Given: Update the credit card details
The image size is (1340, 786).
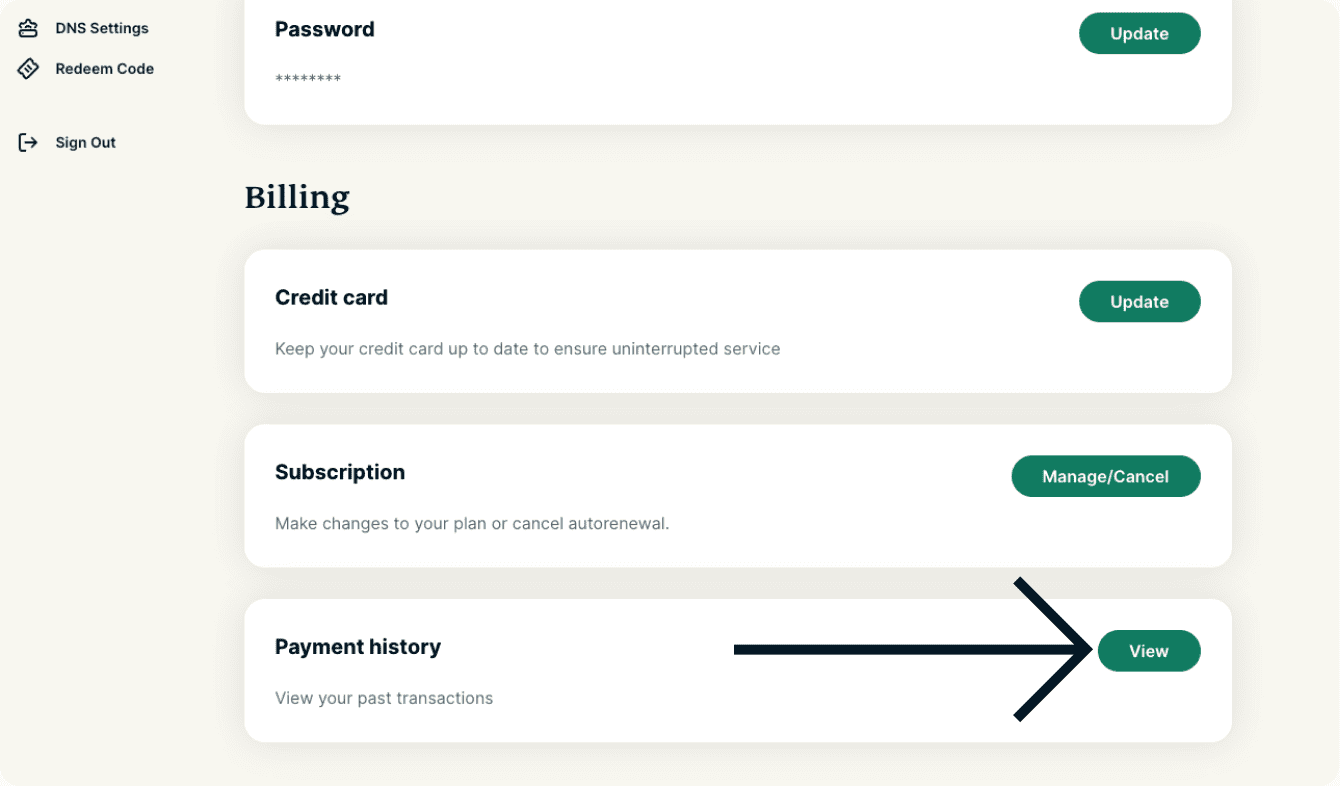Looking at the screenshot, I should [1139, 302].
